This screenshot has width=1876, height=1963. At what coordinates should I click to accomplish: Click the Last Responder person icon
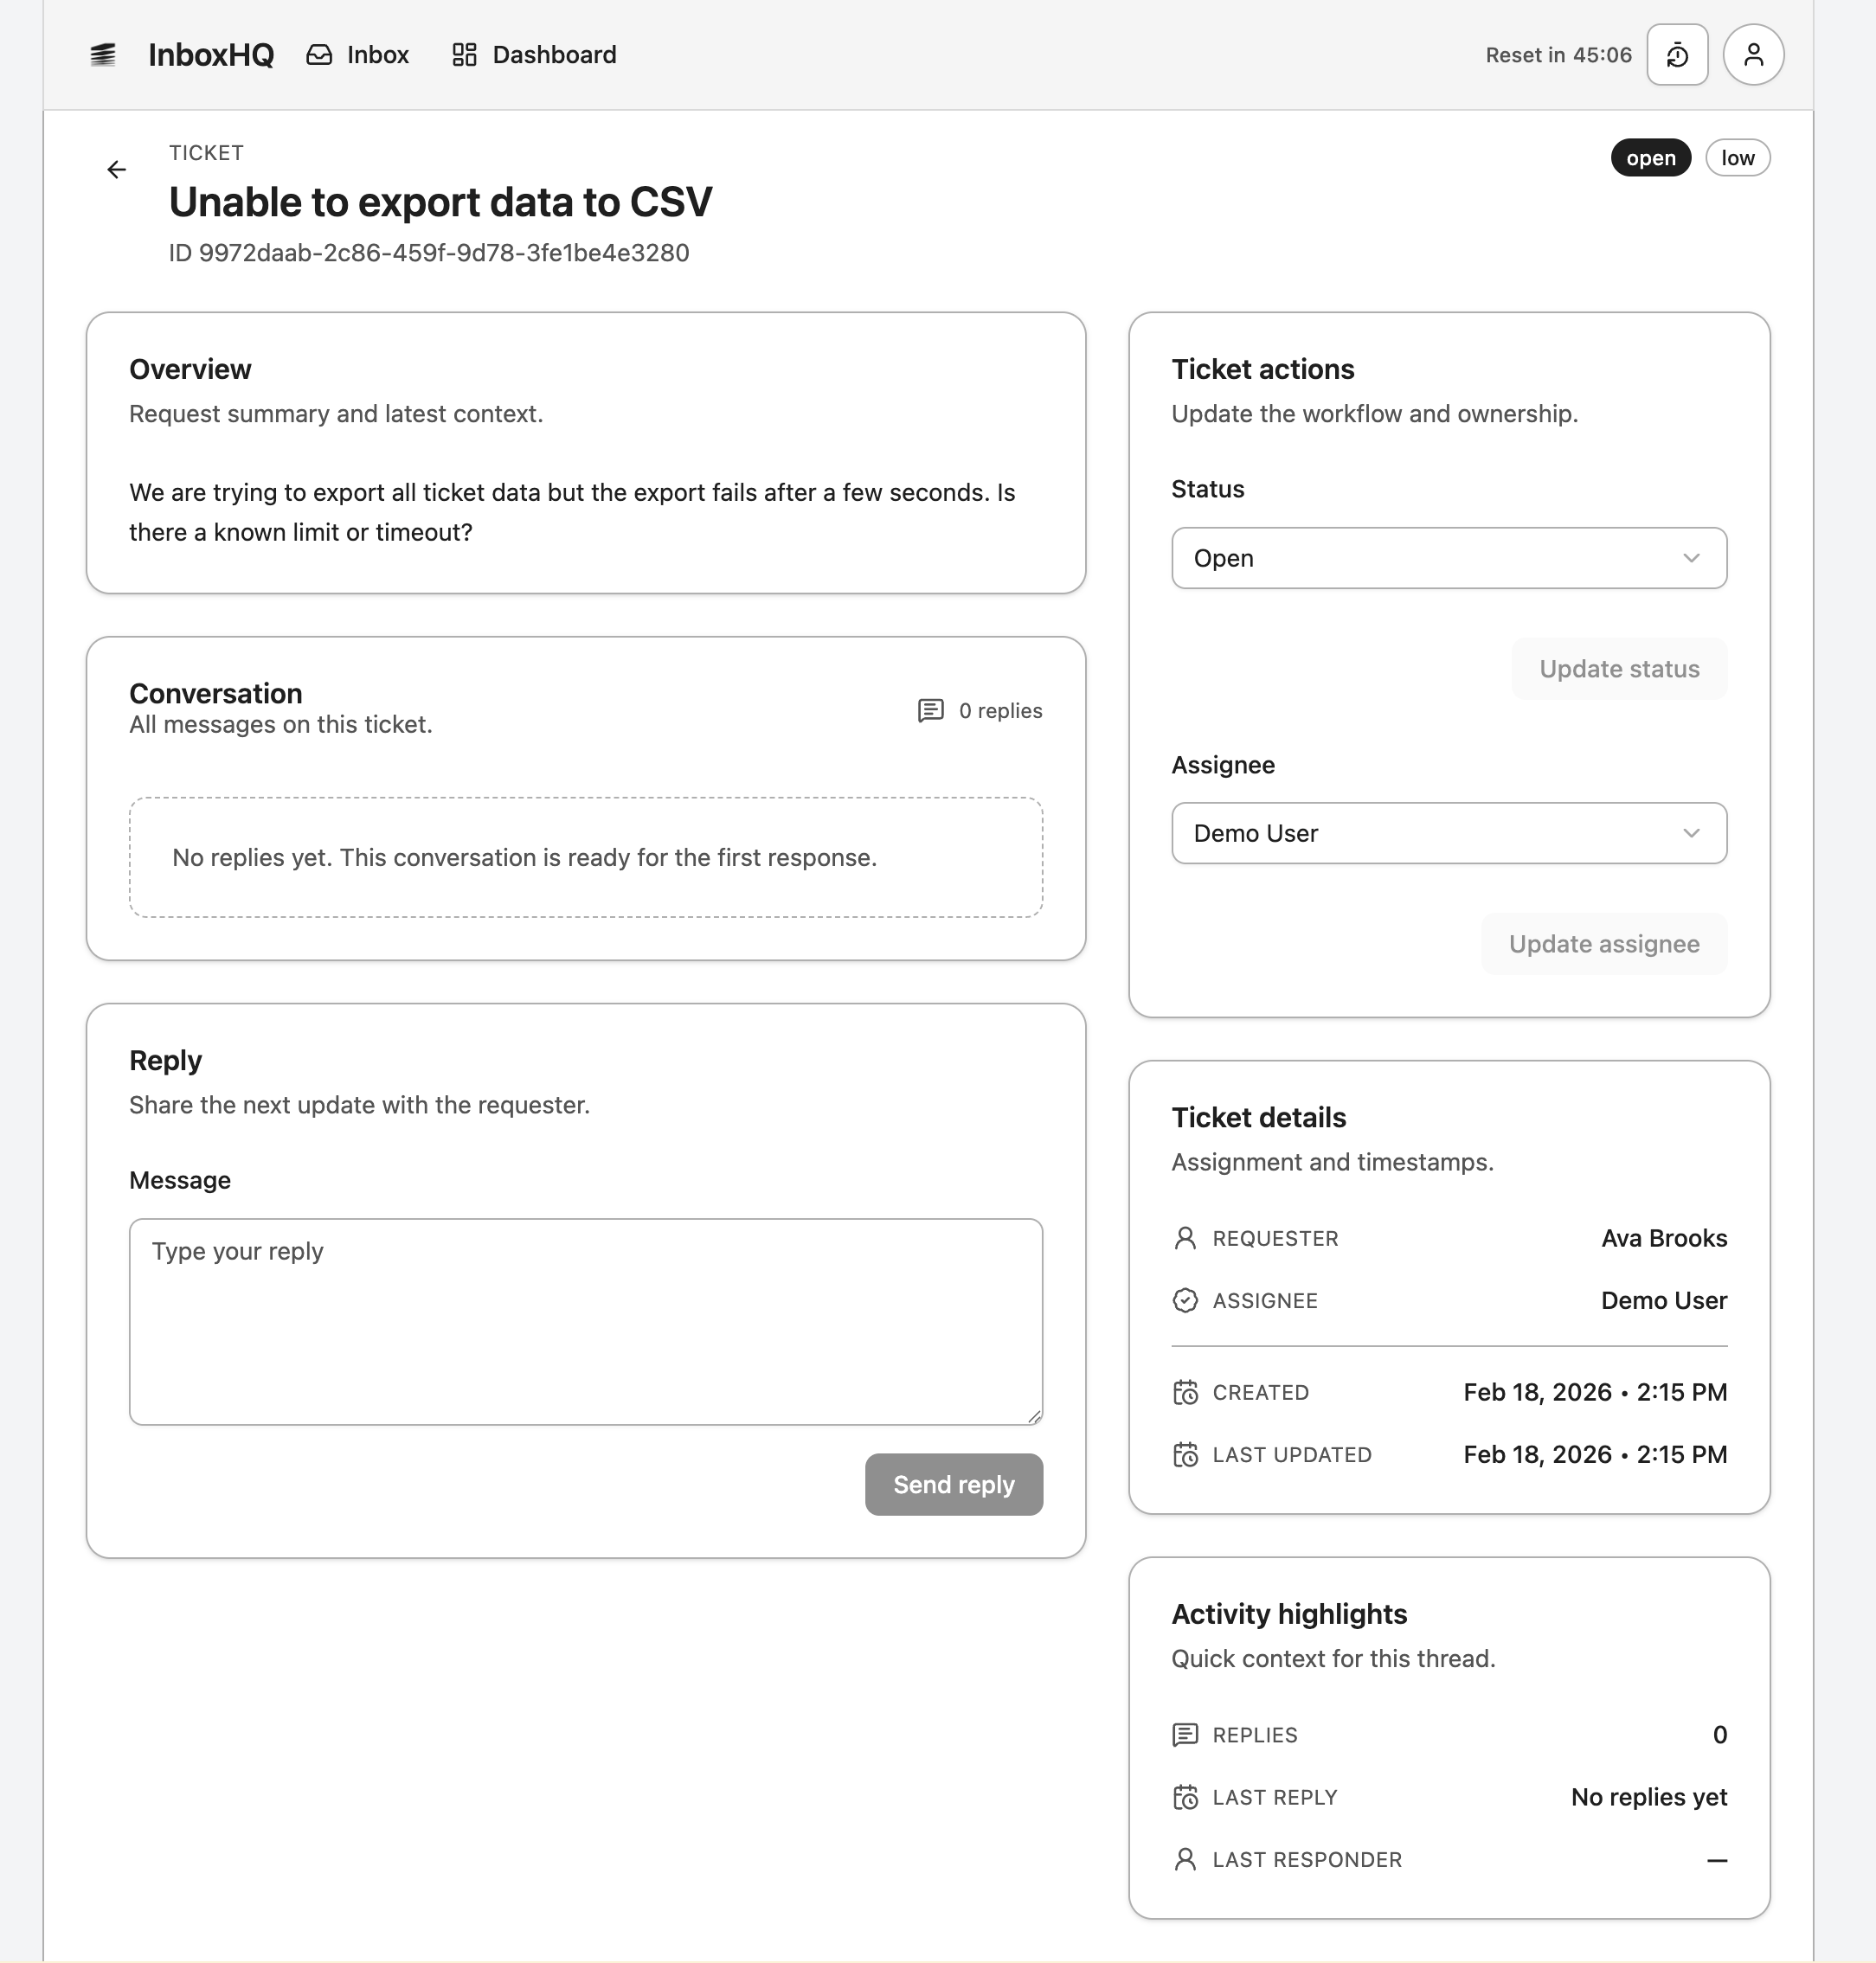coord(1185,1860)
